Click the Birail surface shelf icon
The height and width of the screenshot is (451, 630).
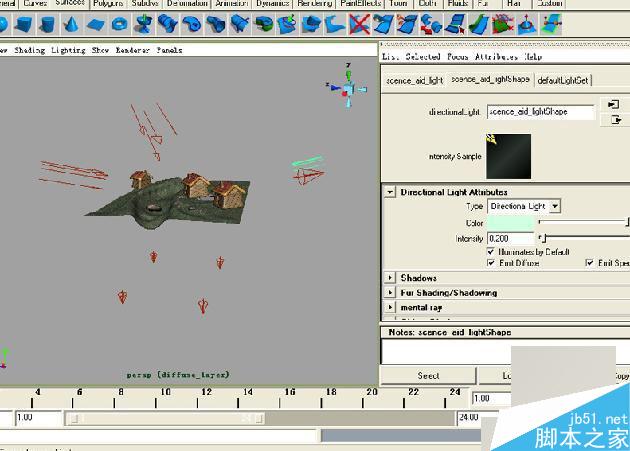pyautogui.click(x=240, y=24)
